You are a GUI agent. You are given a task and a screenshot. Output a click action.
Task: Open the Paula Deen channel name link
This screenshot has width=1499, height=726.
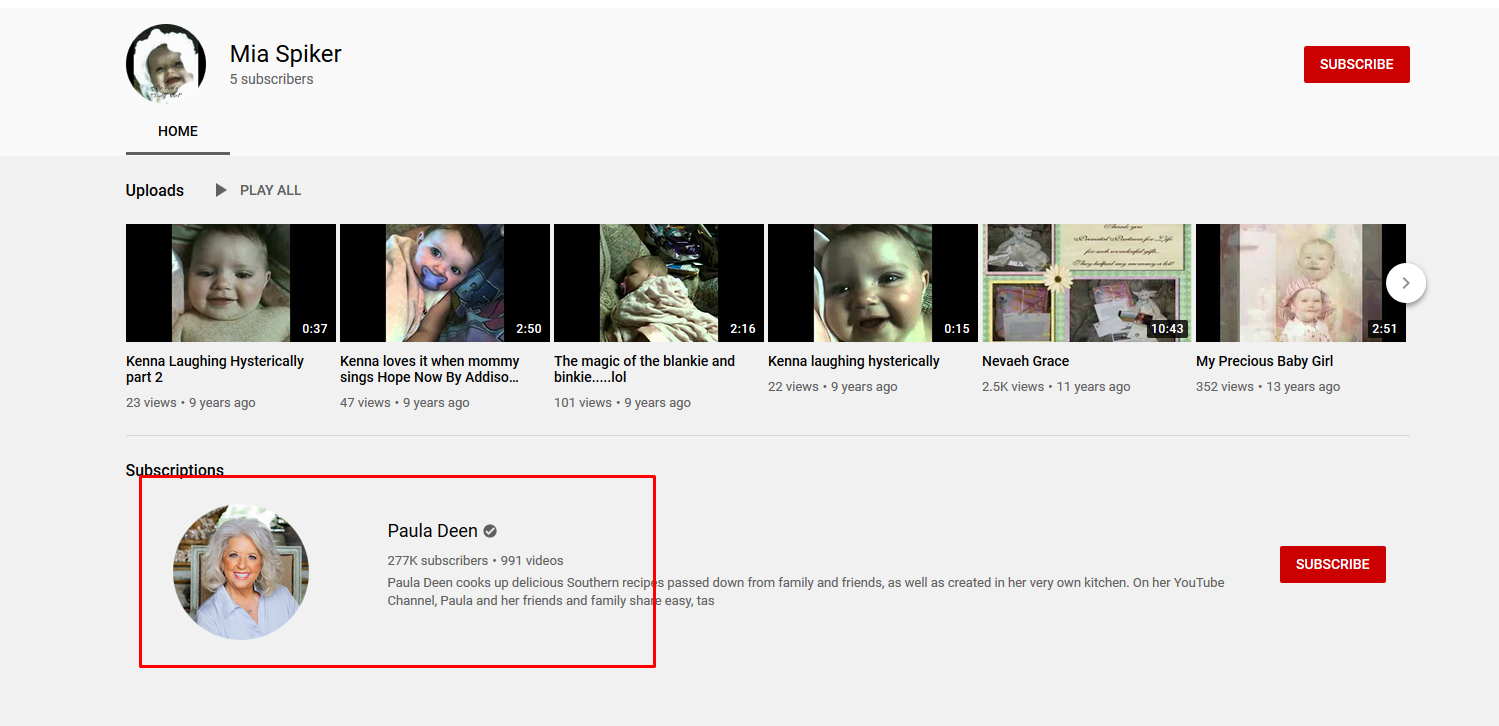coord(432,531)
